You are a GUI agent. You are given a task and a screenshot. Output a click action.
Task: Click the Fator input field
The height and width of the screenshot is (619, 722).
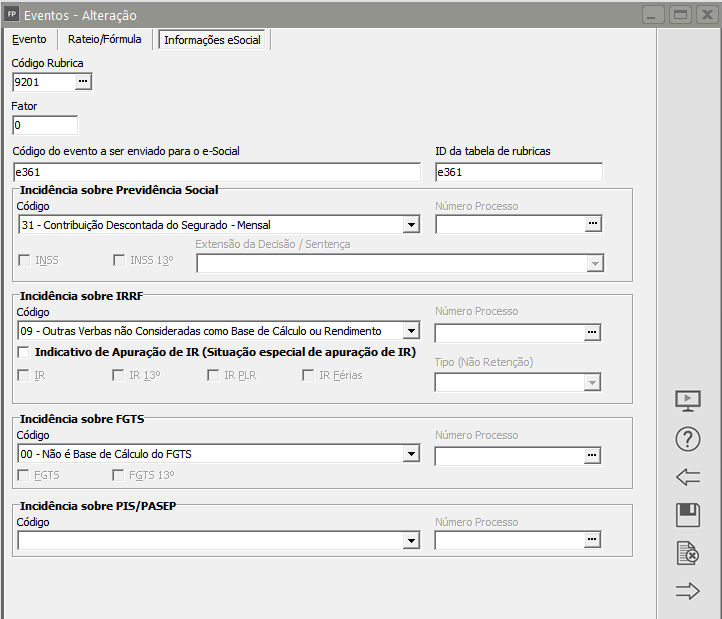click(45, 125)
